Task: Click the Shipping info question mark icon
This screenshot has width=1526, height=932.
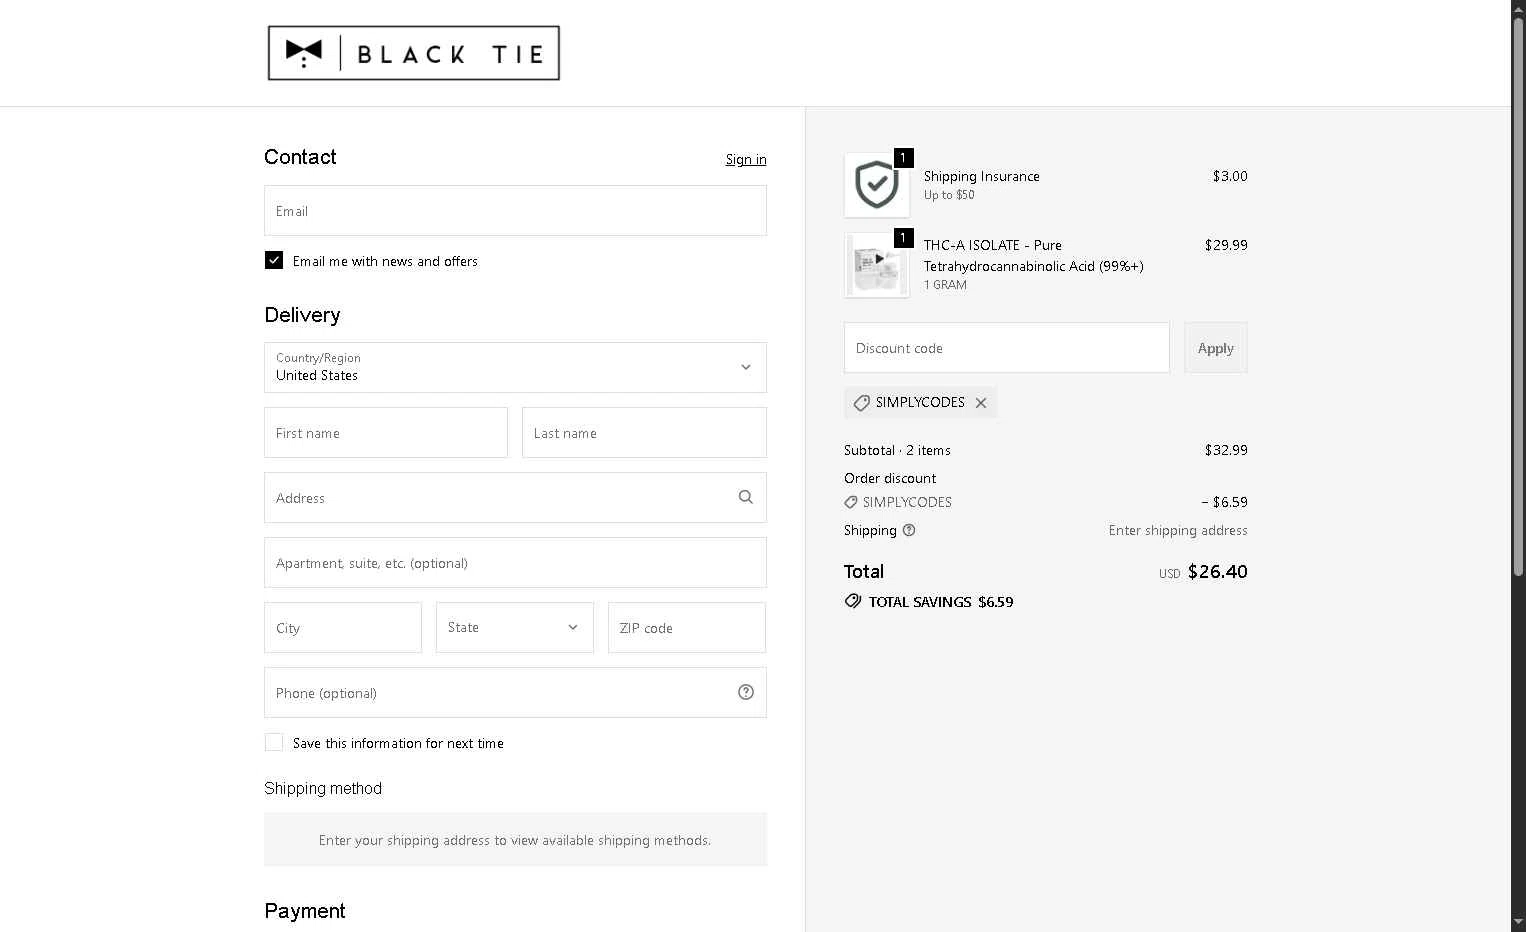Action: 909,530
